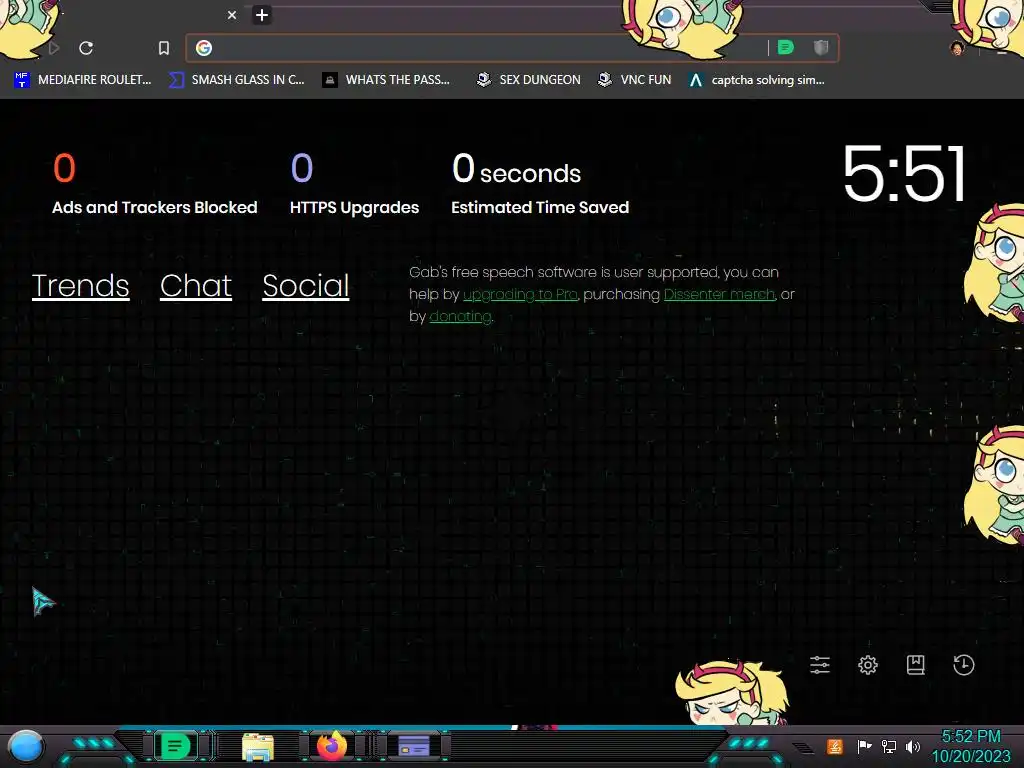Open the VNC FUN bookmark
The width and height of the screenshot is (1024, 768).
[x=634, y=80]
